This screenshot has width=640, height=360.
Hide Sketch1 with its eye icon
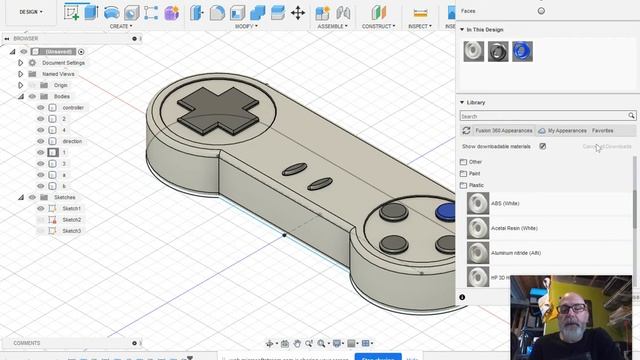pyautogui.click(x=40, y=209)
